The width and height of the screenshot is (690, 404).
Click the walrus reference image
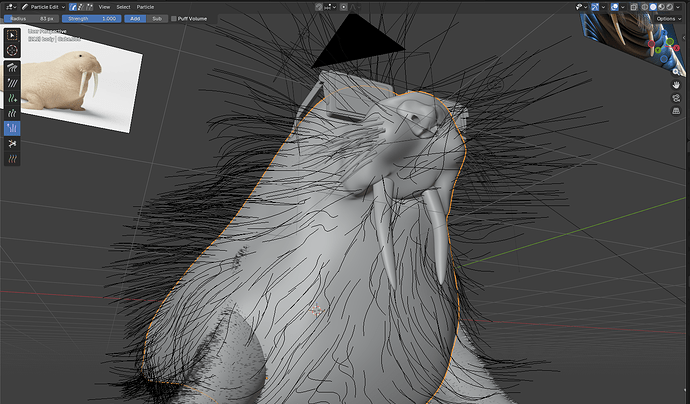73,80
